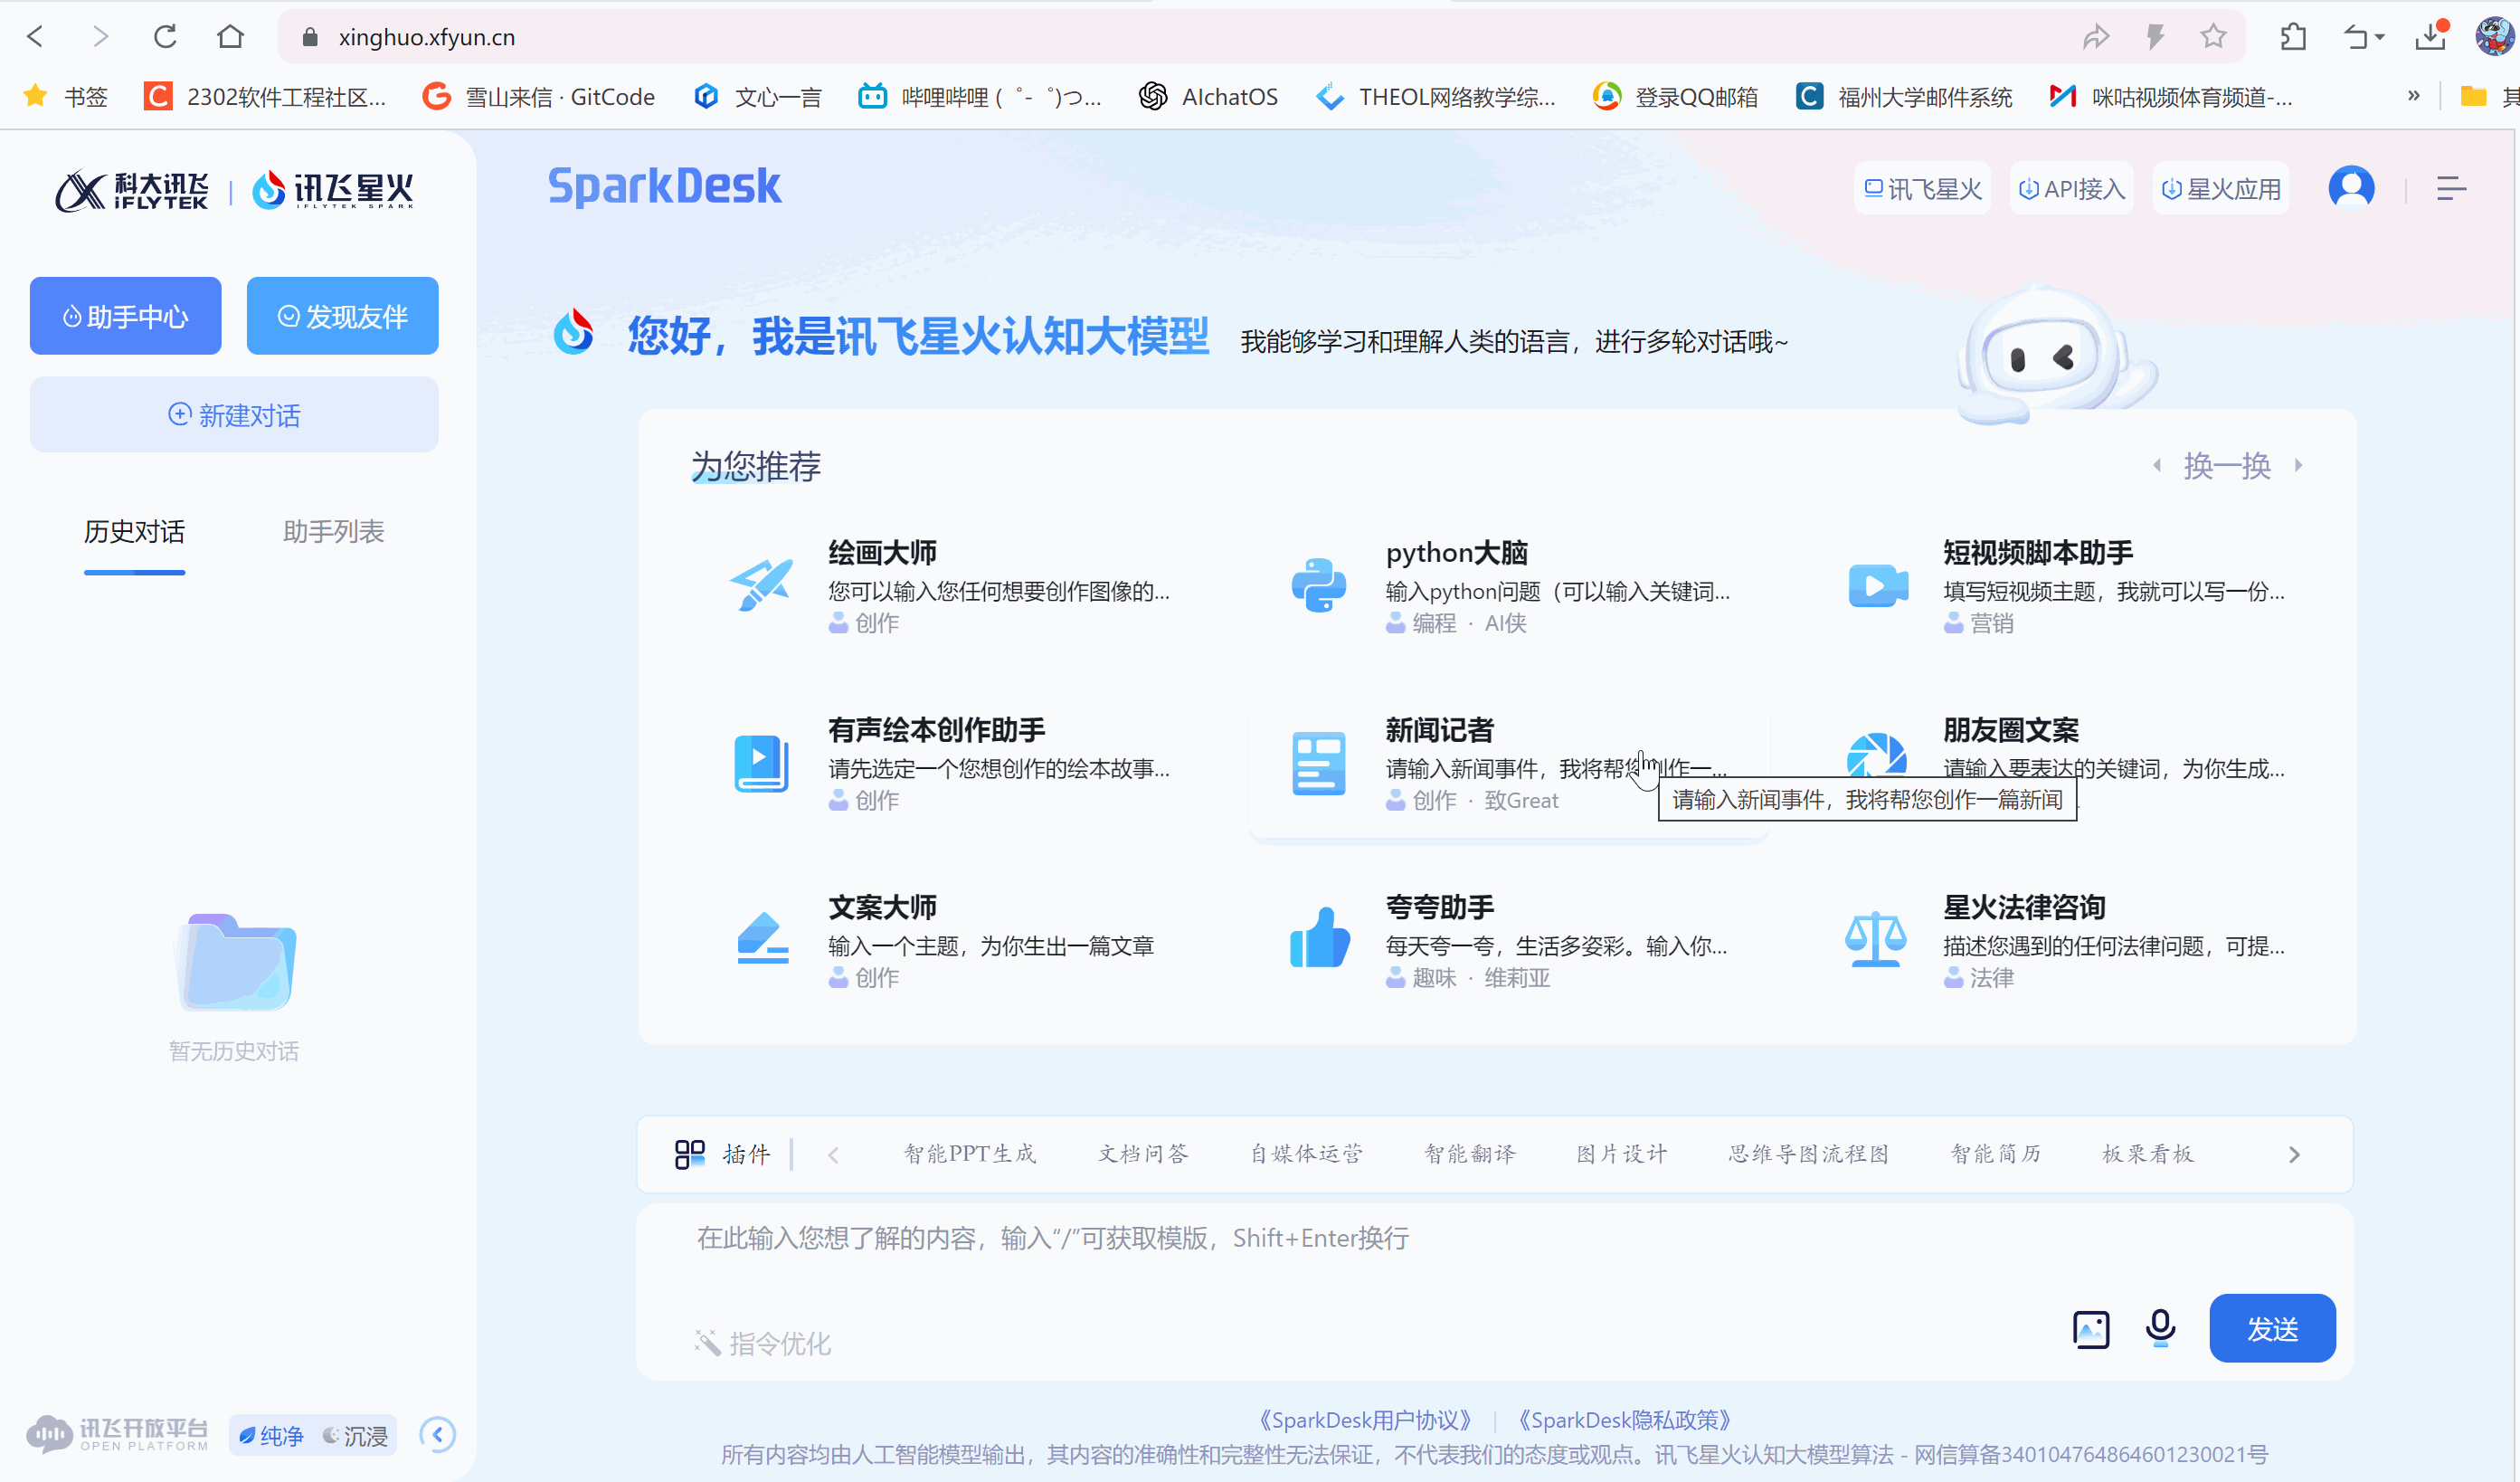Image resolution: width=2520 pixels, height=1482 pixels.
Task: Choose the 板栗看板 plugin
Action: pos(2148,1154)
